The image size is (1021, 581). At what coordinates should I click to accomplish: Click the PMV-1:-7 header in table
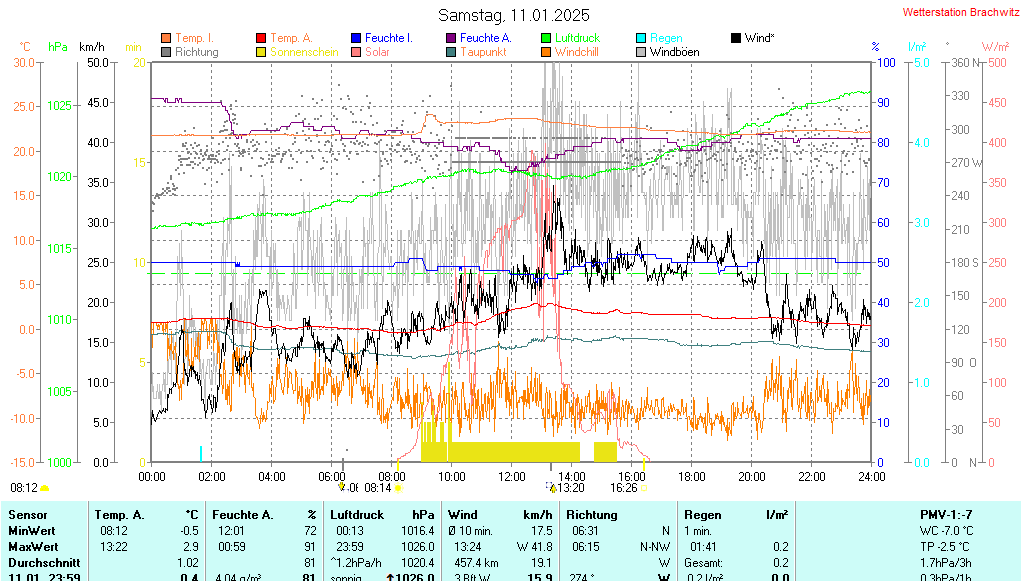pos(946,514)
